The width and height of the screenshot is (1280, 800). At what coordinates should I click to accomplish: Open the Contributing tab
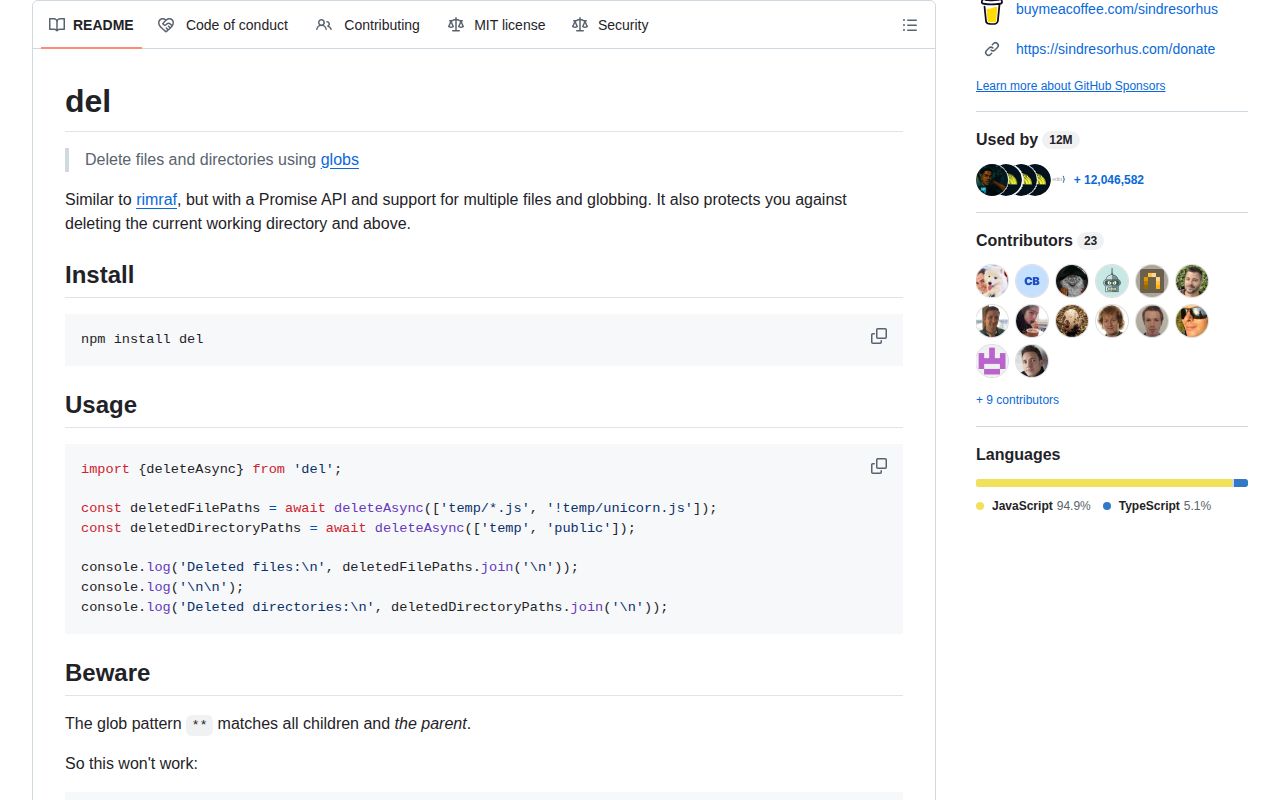[x=368, y=25]
